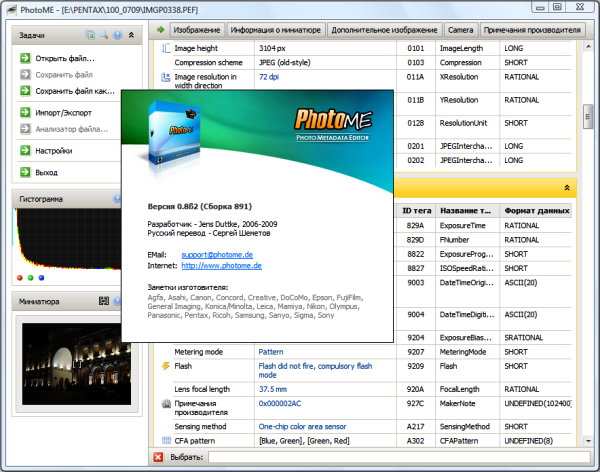Click green arrow icon for Открыть файл
Image resolution: width=600 pixels, height=472 pixels.
[x=25, y=58]
